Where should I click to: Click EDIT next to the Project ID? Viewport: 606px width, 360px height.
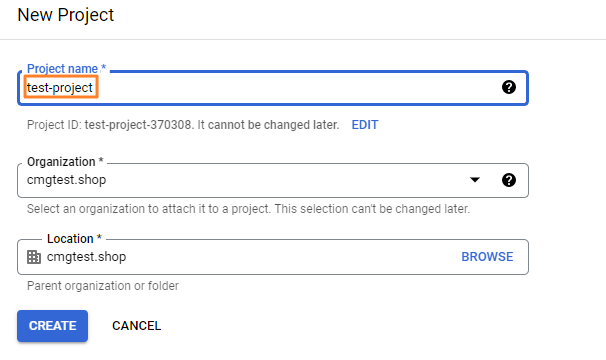[365, 125]
